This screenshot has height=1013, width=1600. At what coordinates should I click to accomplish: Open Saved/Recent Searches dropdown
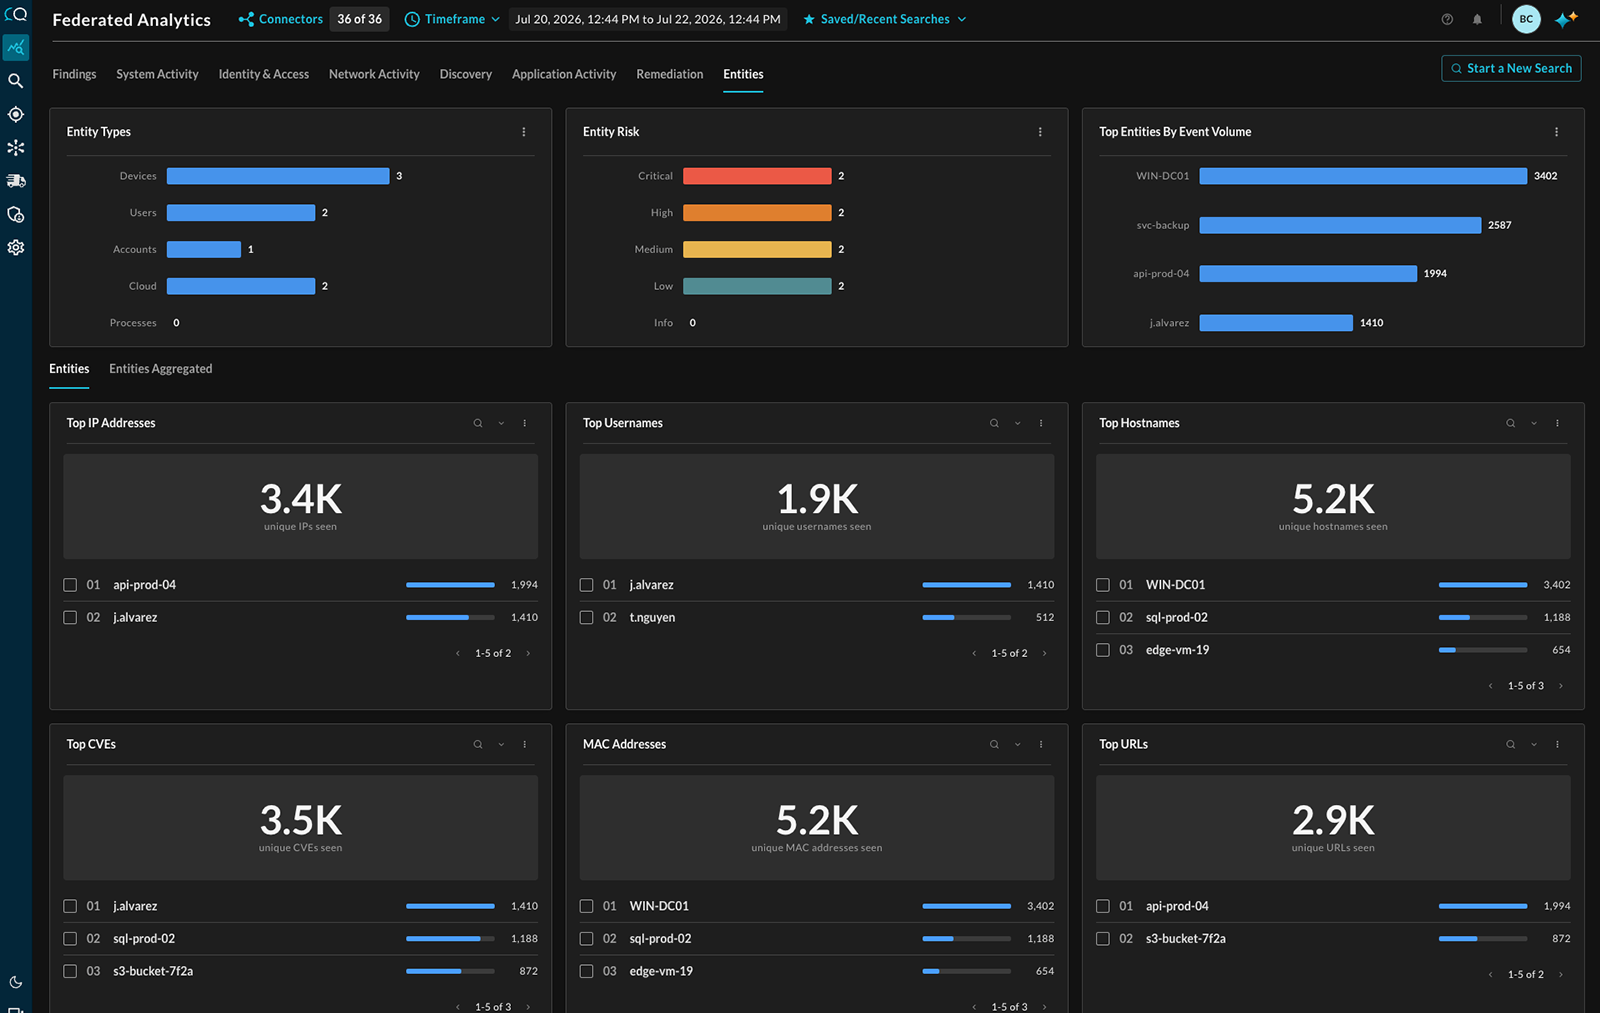pos(885,19)
